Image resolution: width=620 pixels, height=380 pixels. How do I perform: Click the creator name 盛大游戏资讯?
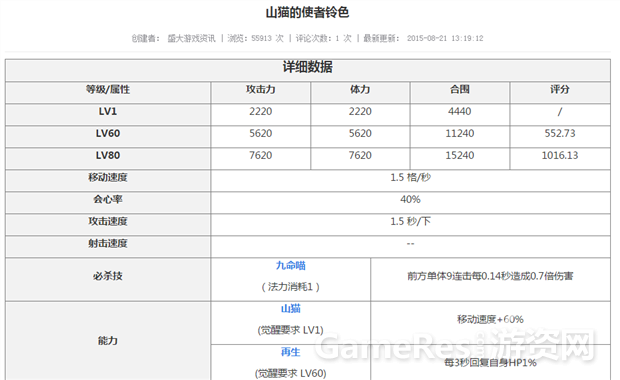click(191, 38)
